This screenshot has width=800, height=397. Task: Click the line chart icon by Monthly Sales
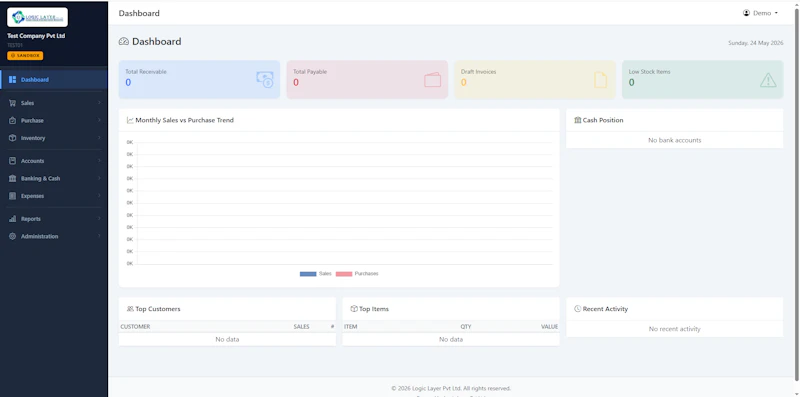point(130,120)
